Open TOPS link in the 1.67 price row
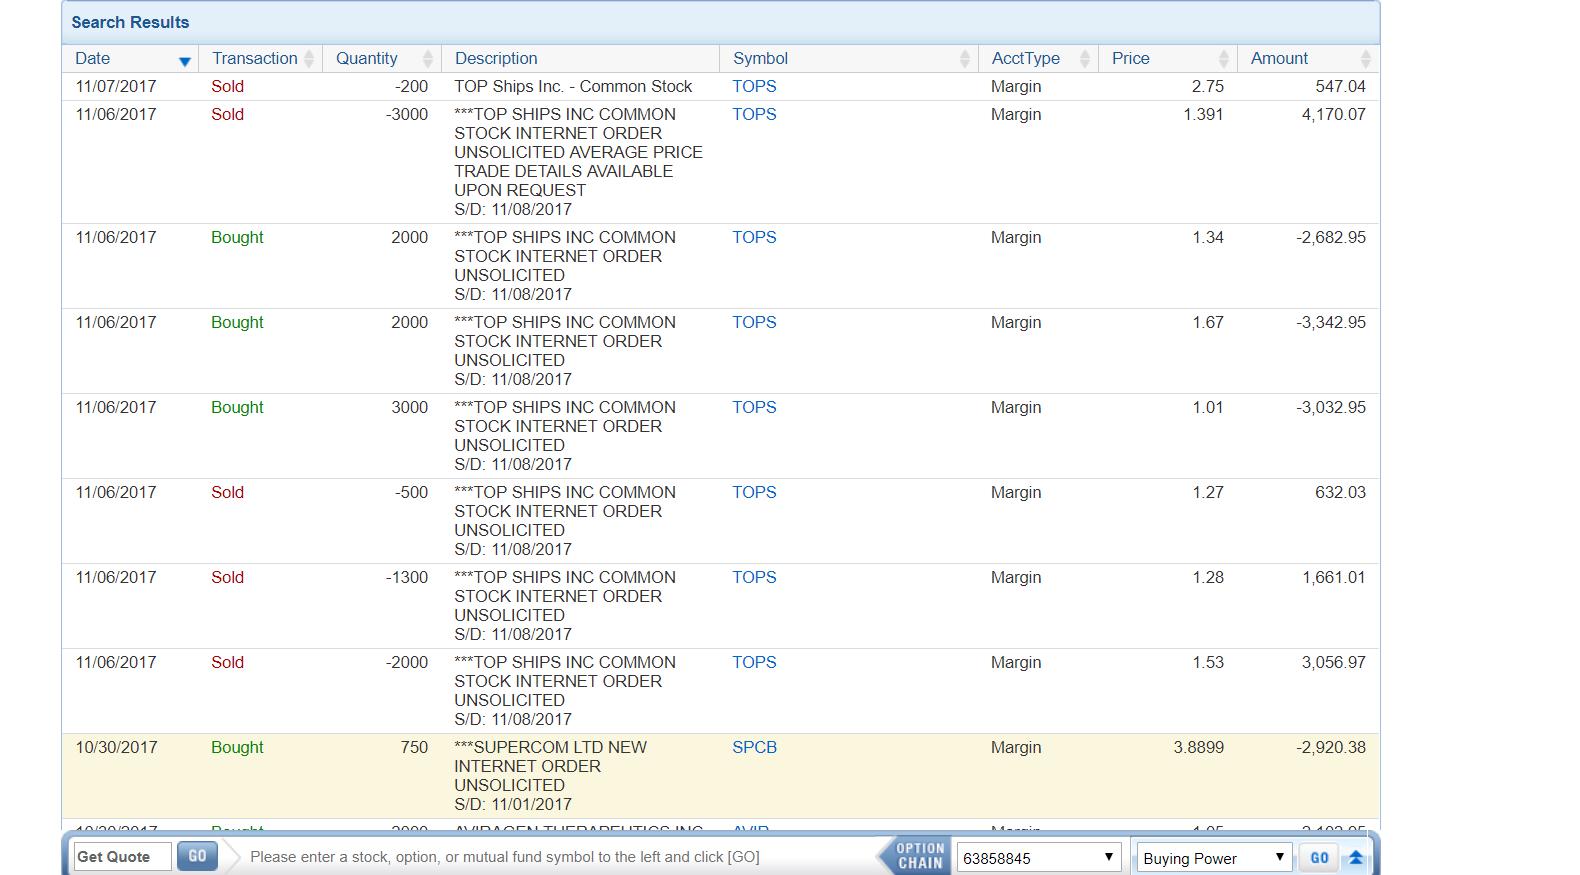This screenshot has height=875, width=1580. tap(754, 323)
